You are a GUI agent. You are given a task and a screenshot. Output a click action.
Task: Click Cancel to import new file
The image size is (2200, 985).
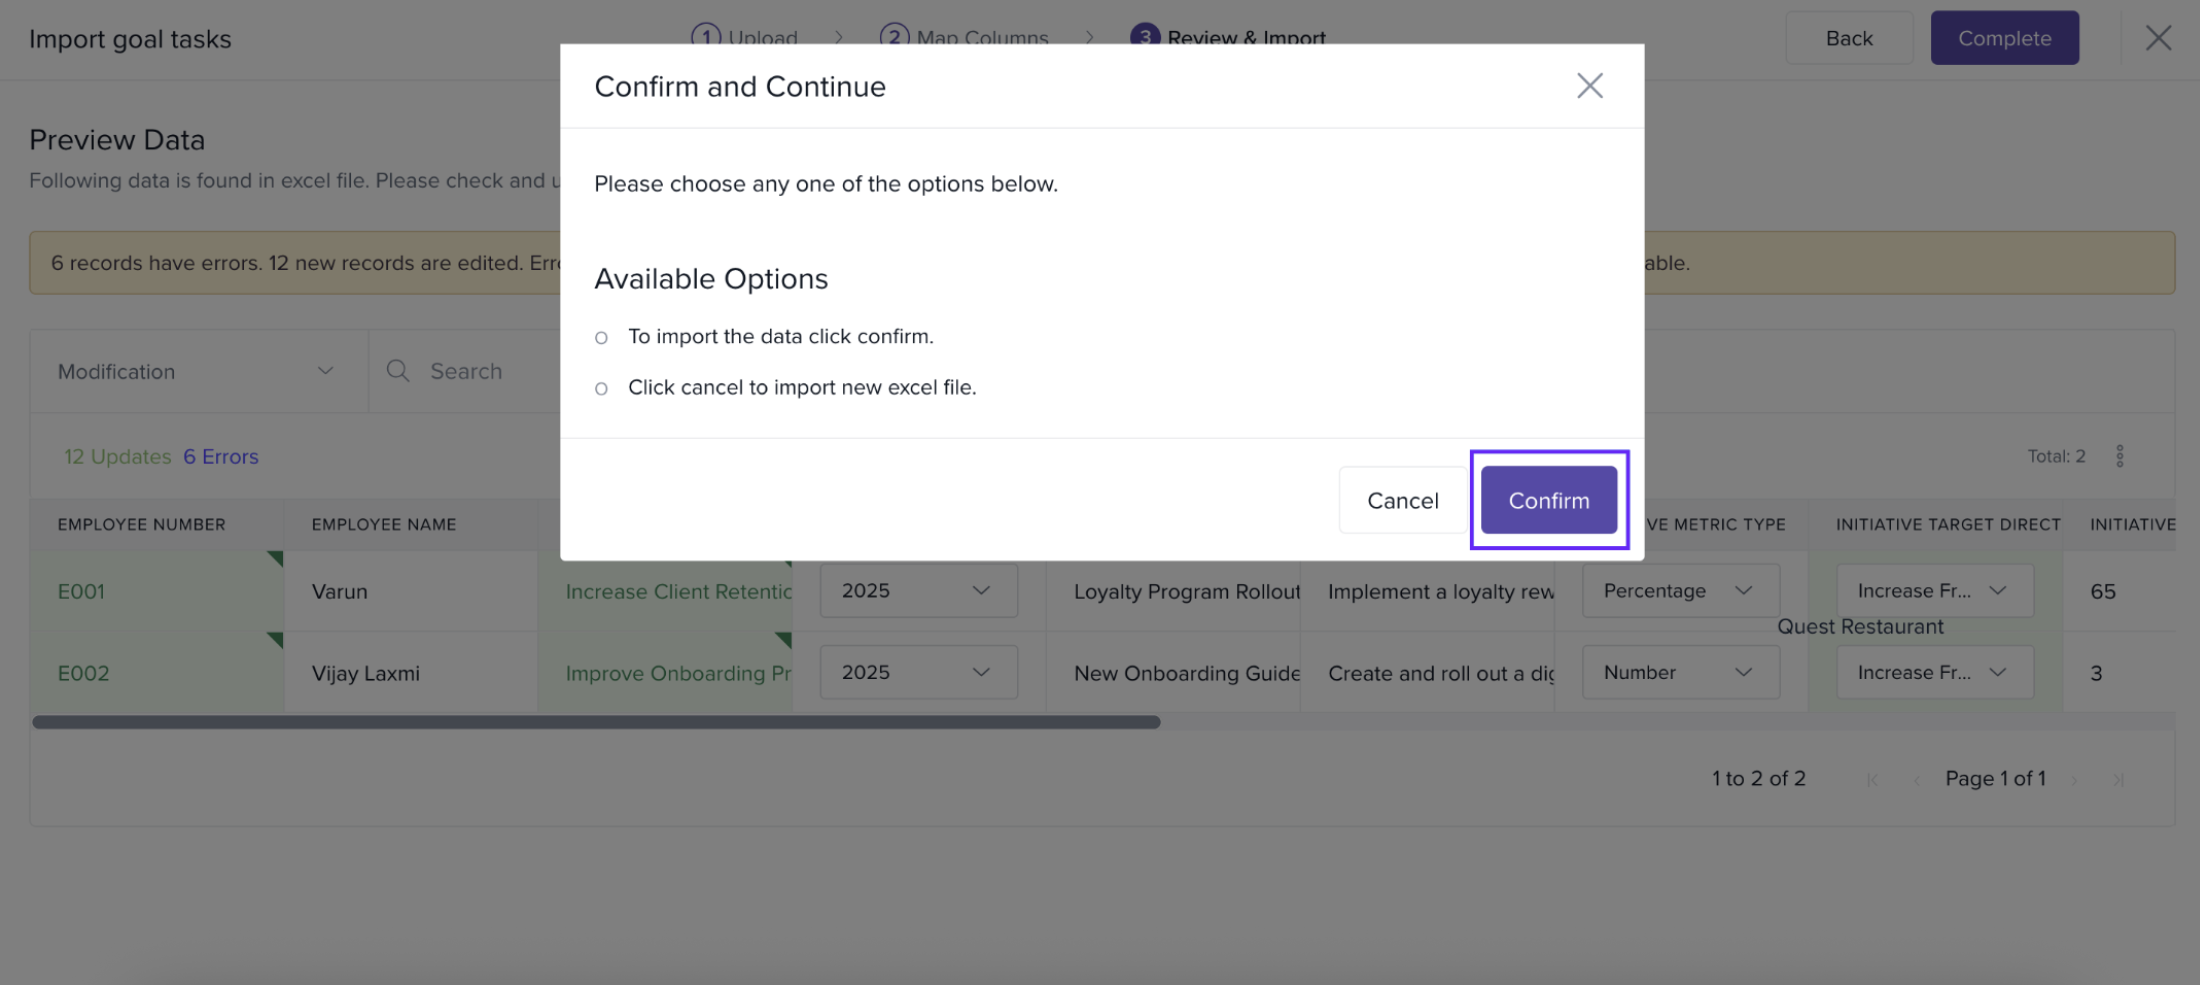point(1402,500)
